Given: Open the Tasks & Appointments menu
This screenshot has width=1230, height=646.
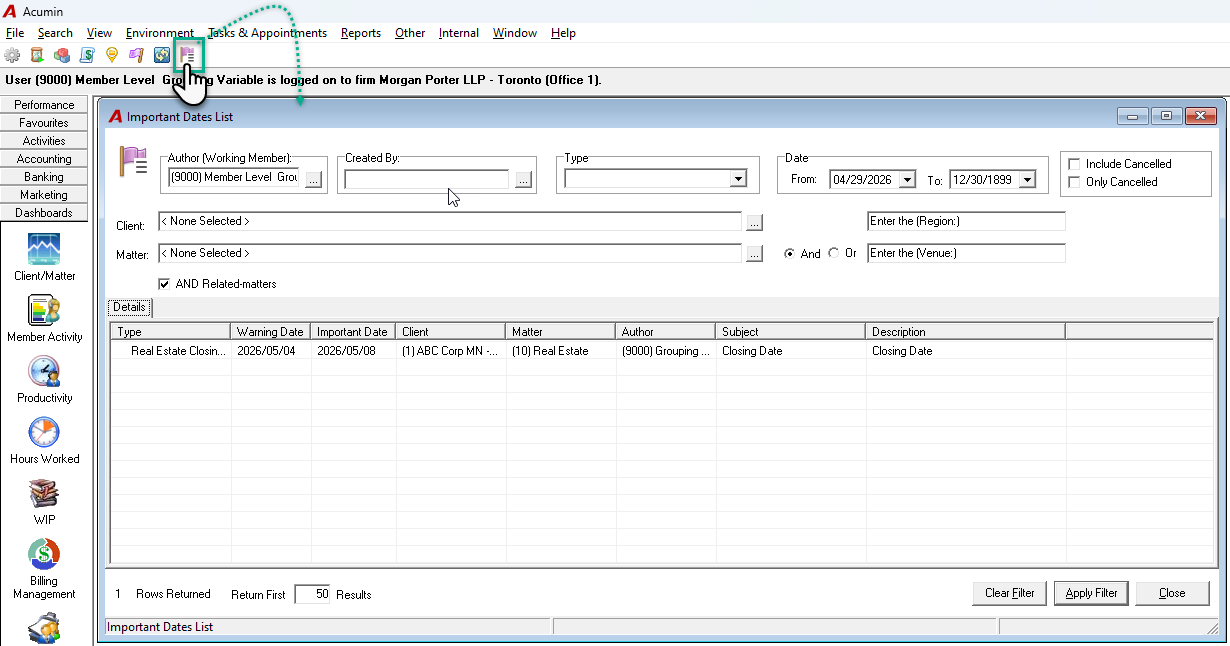Looking at the screenshot, I should [x=267, y=33].
